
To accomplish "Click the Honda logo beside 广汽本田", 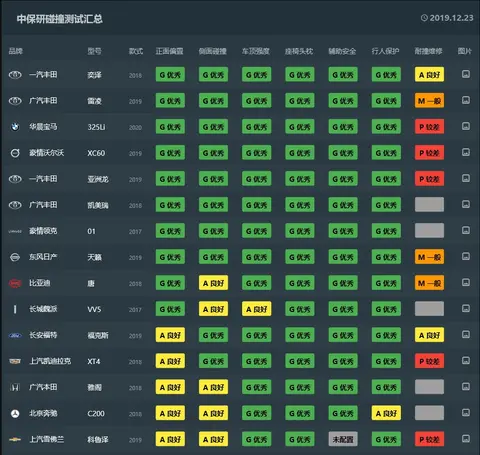I will point(15,387).
